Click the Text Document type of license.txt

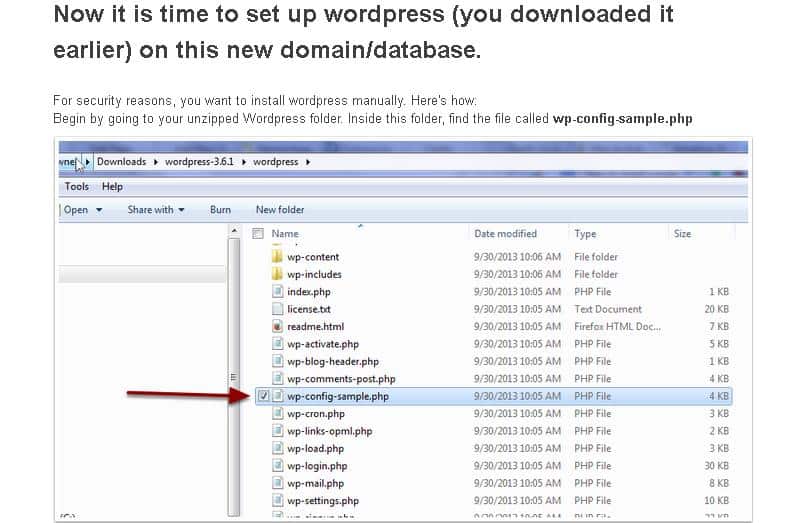[x=607, y=309]
